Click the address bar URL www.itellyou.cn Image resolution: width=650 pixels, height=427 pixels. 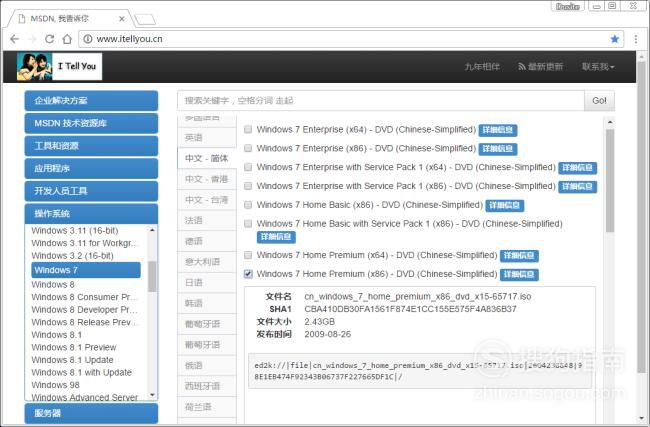[129, 39]
